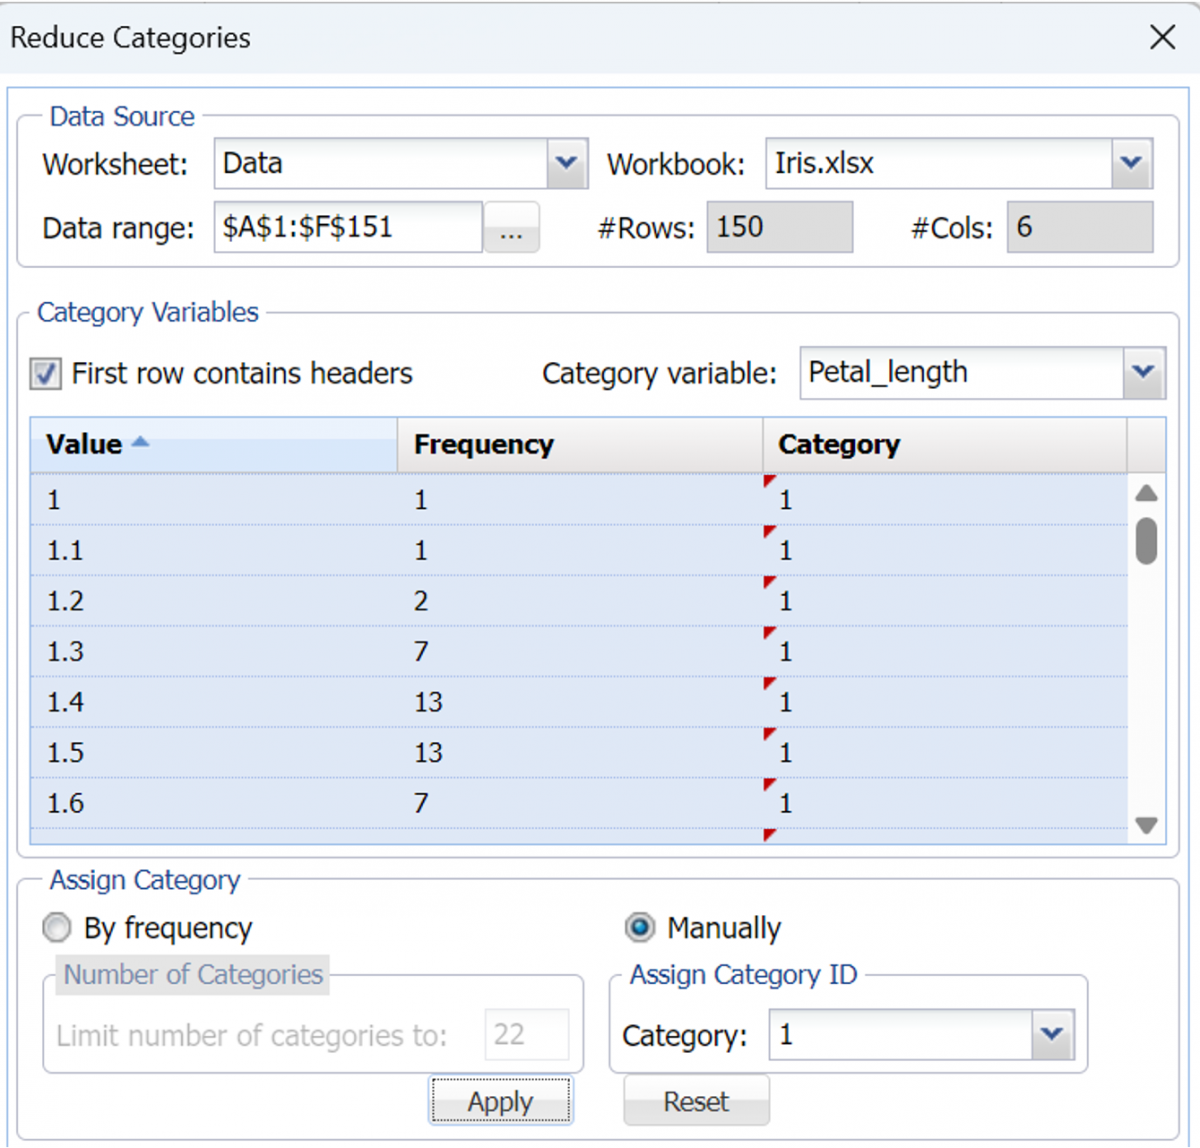Click the scrollbar up arrow
Image resolution: width=1200 pixels, height=1148 pixels.
pos(1146,491)
